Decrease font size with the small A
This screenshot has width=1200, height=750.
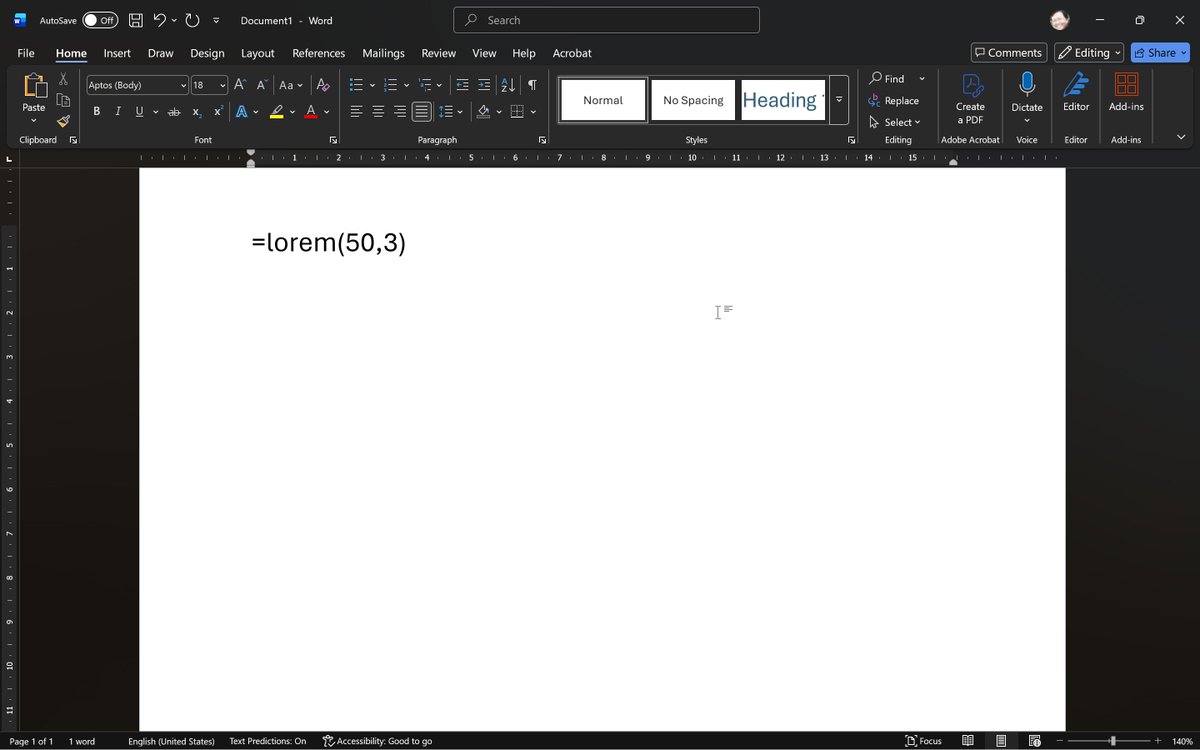(x=262, y=85)
